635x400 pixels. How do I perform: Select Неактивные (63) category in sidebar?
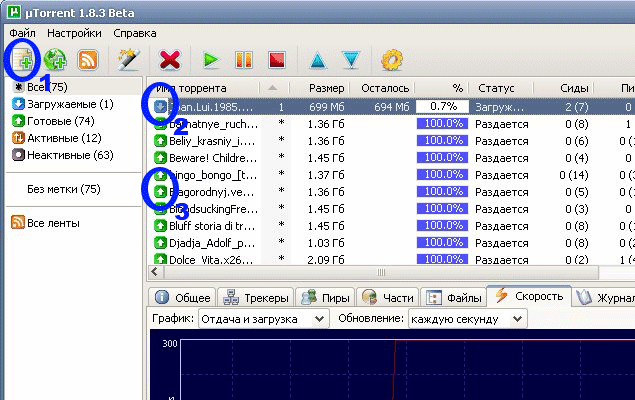pyautogui.click(x=63, y=155)
